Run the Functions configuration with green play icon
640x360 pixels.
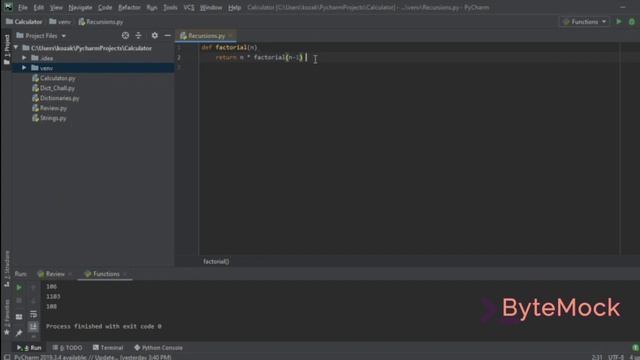coord(619,22)
